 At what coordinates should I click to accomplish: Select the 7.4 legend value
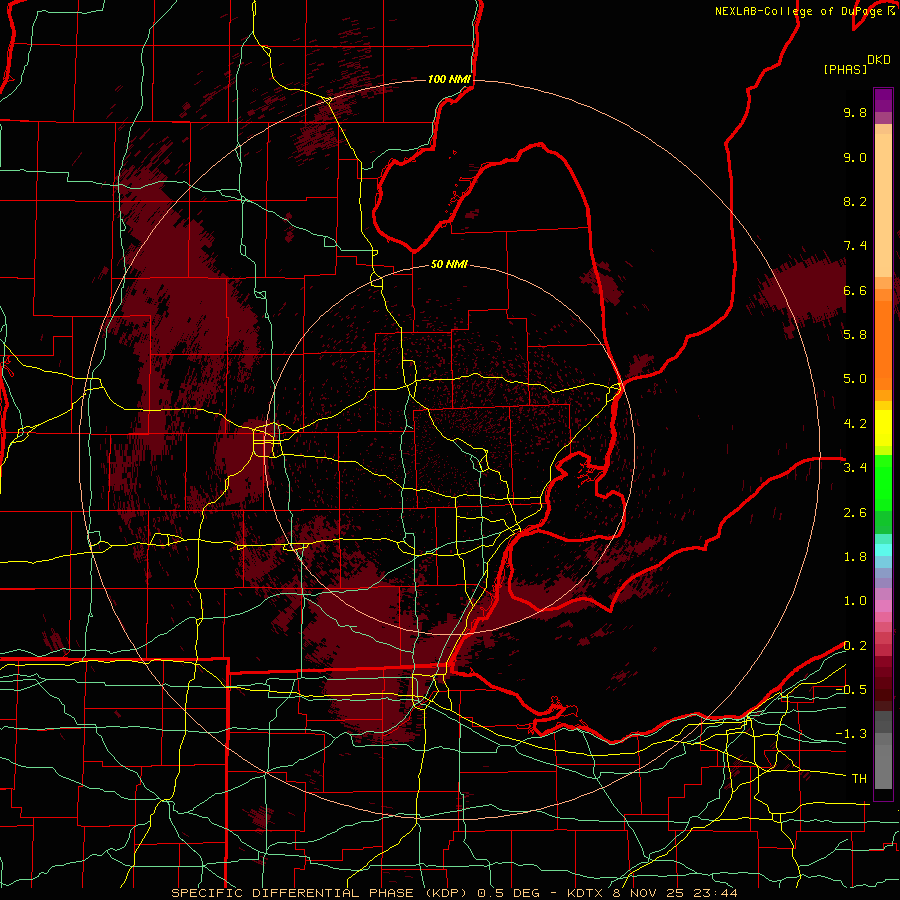(x=855, y=246)
